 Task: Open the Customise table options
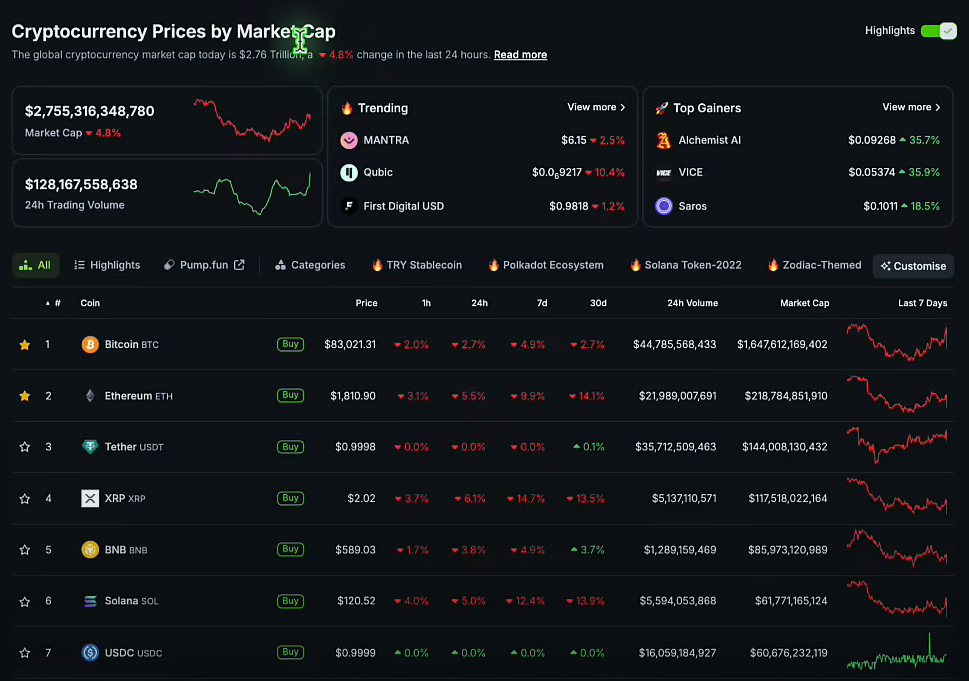913,266
